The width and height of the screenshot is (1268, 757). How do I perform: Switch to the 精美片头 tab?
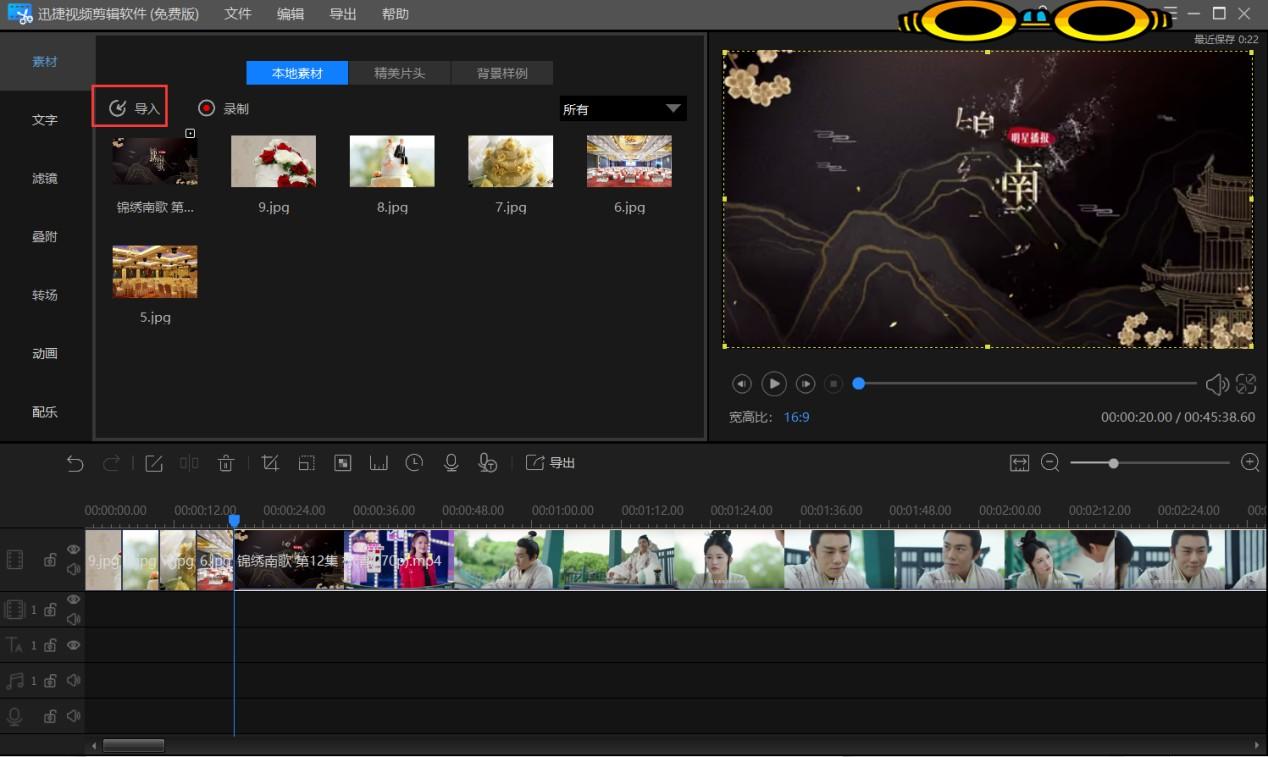pyautogui.click(x=399, y=73)
